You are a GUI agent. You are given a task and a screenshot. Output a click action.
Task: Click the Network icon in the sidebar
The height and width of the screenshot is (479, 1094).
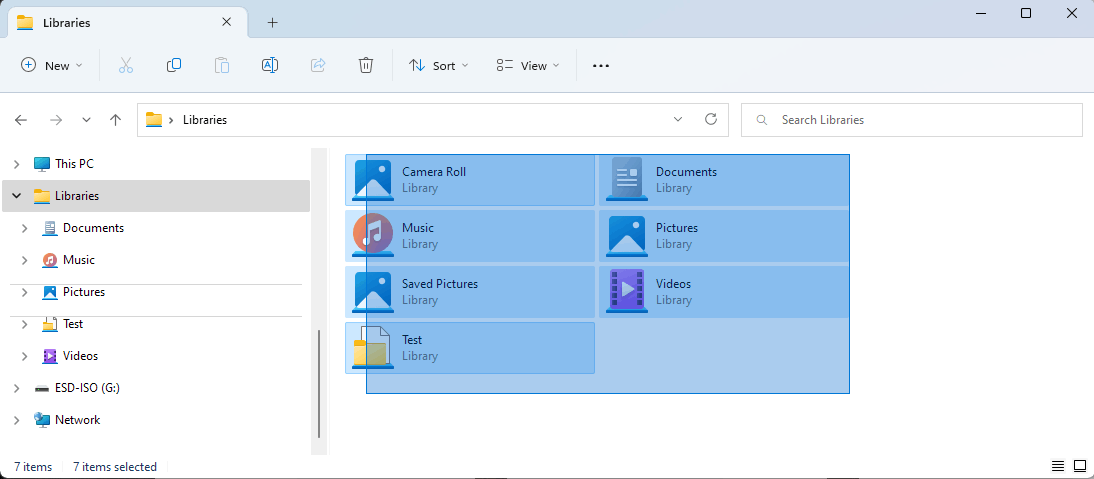coord(43,420)
